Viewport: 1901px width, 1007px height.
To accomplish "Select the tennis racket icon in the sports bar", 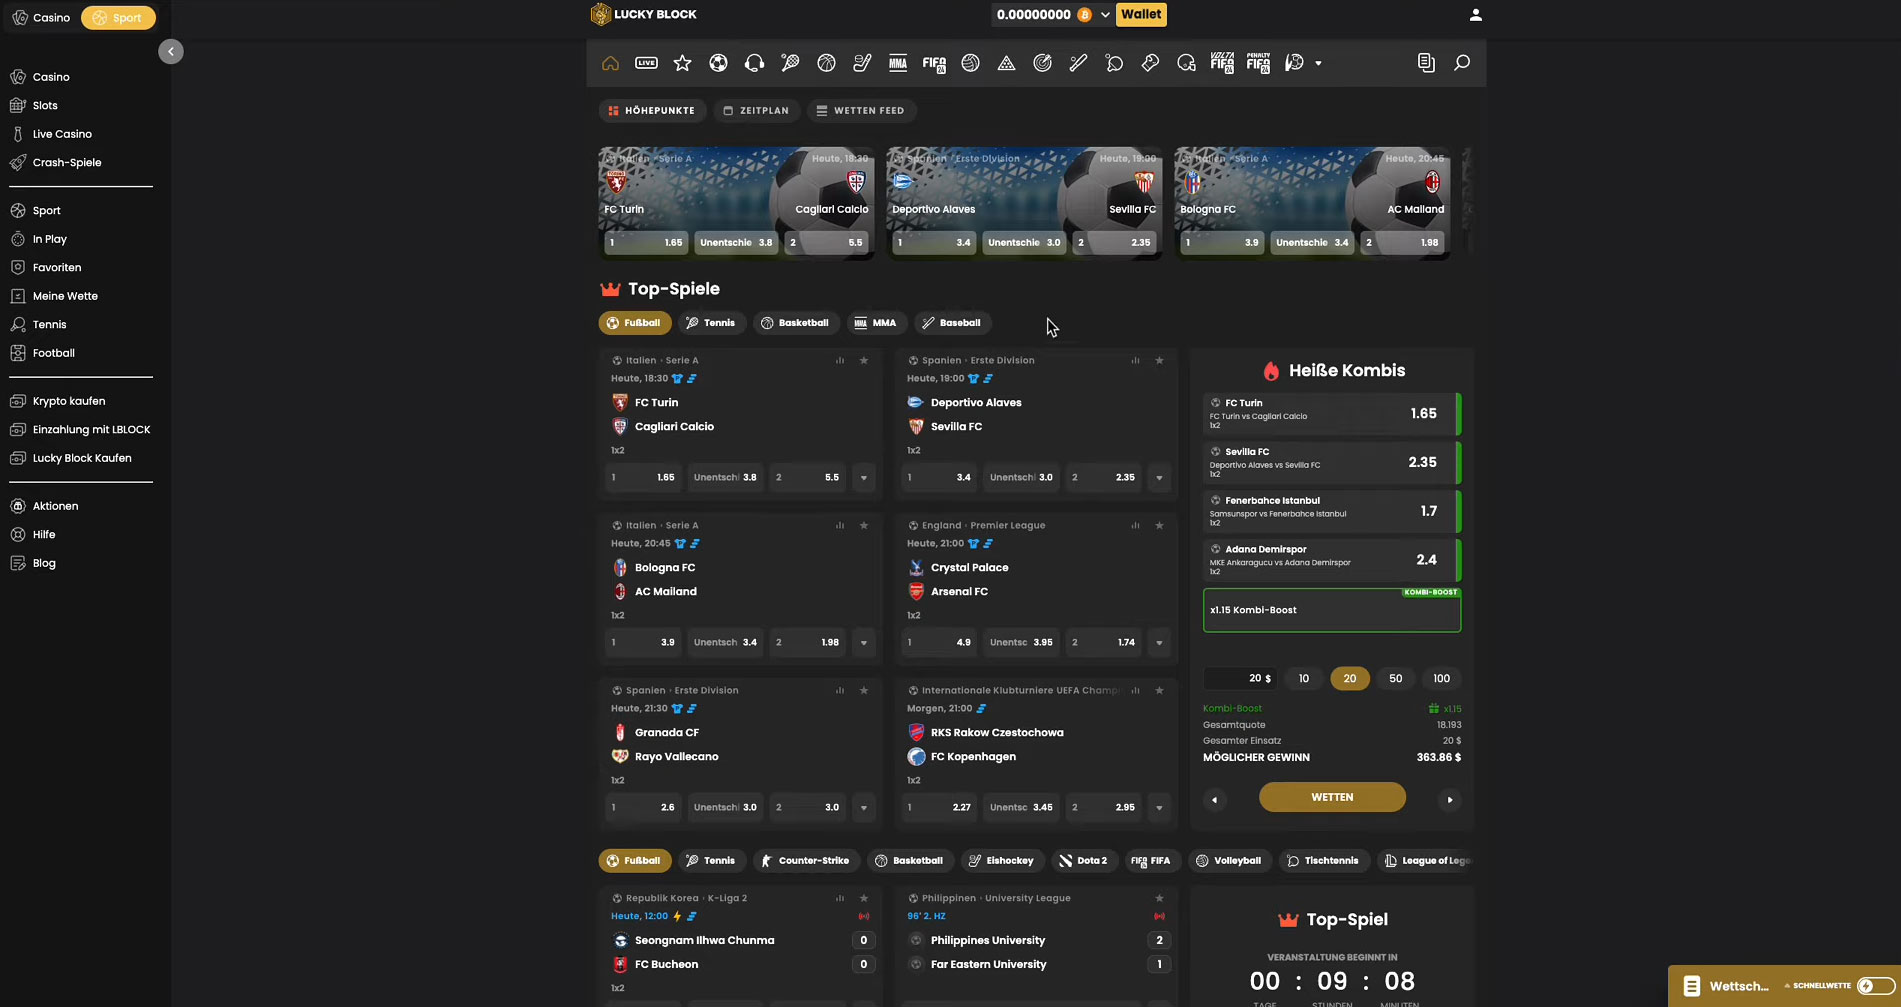I will coord(790,63).
